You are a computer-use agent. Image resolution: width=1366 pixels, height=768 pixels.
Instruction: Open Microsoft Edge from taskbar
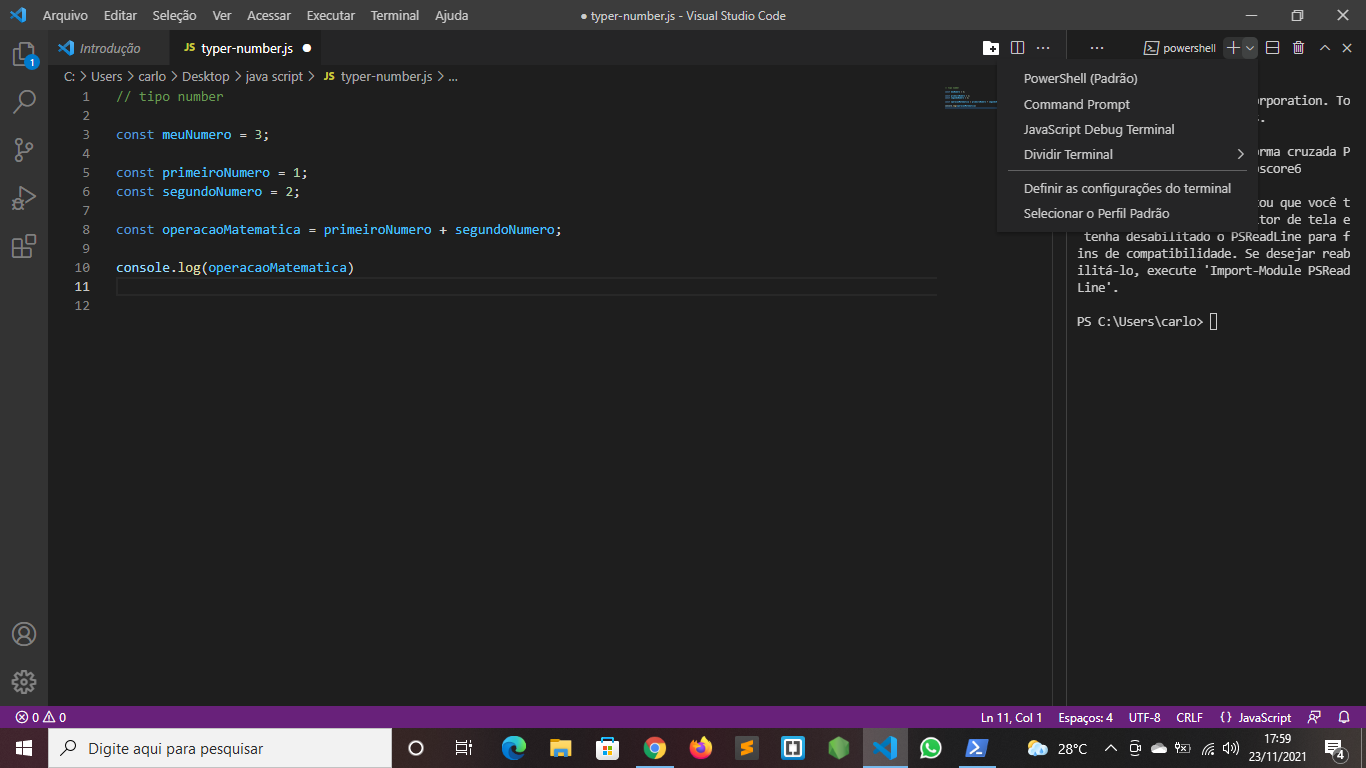(514, 748)
